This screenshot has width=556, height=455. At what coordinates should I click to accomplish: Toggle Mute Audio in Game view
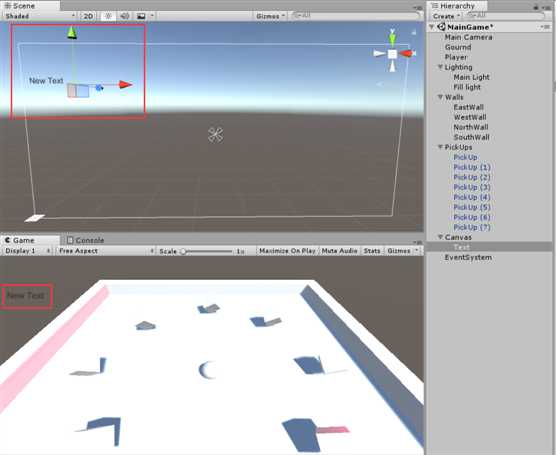point(339,251)
